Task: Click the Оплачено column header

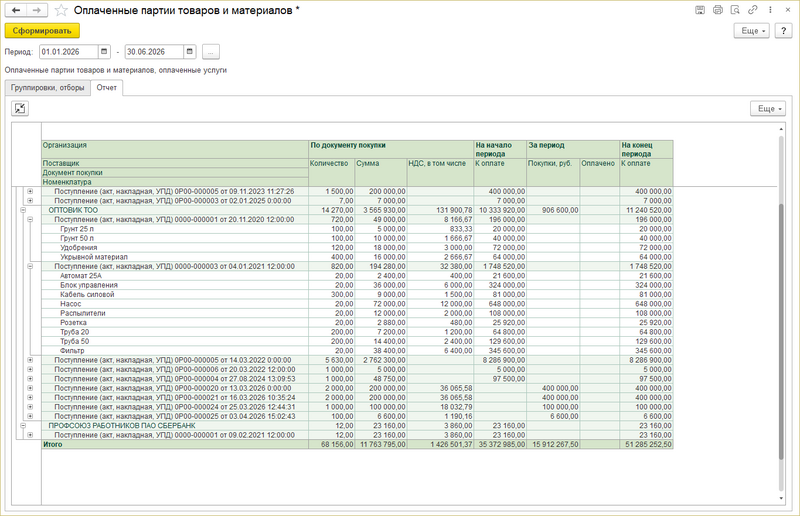Action: pos(599,173)
